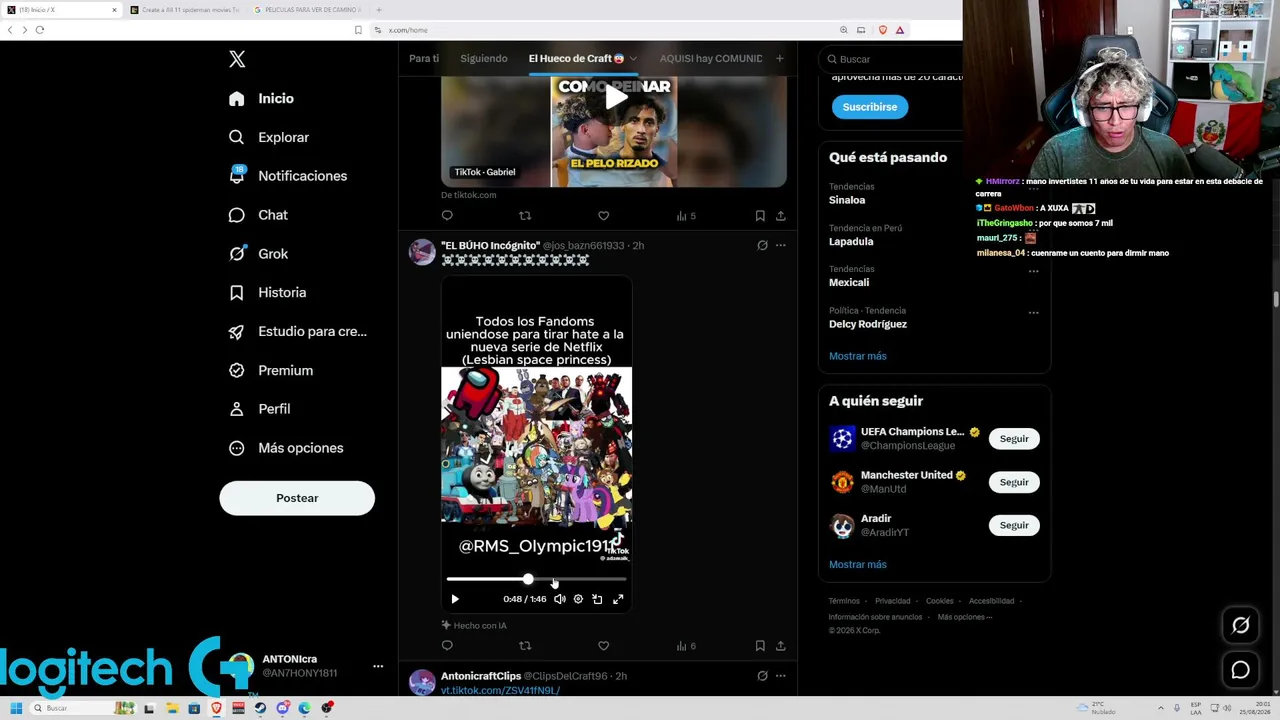Open the Sinaloa trending topic
This screenshot has height=720, width=1280.
(847, 200)
